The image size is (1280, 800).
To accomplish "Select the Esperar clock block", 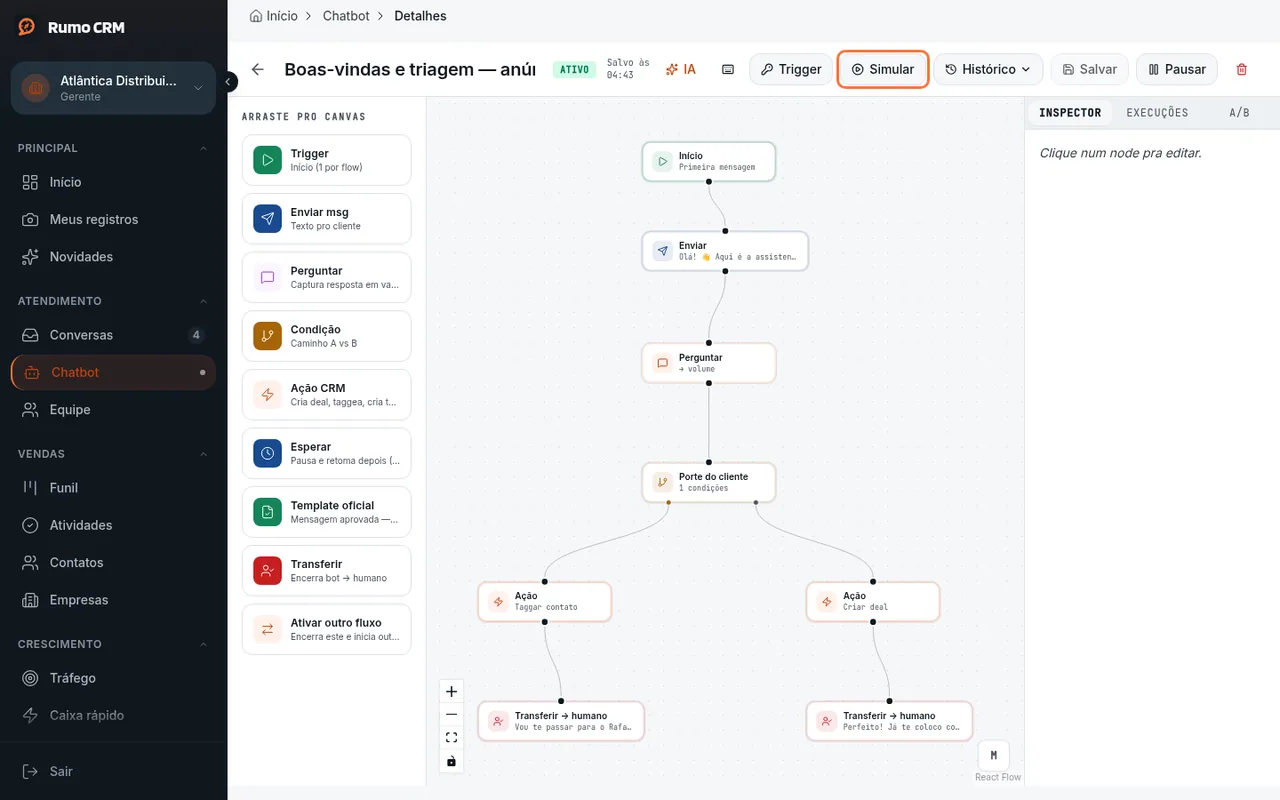I will [x=326, y=453].
